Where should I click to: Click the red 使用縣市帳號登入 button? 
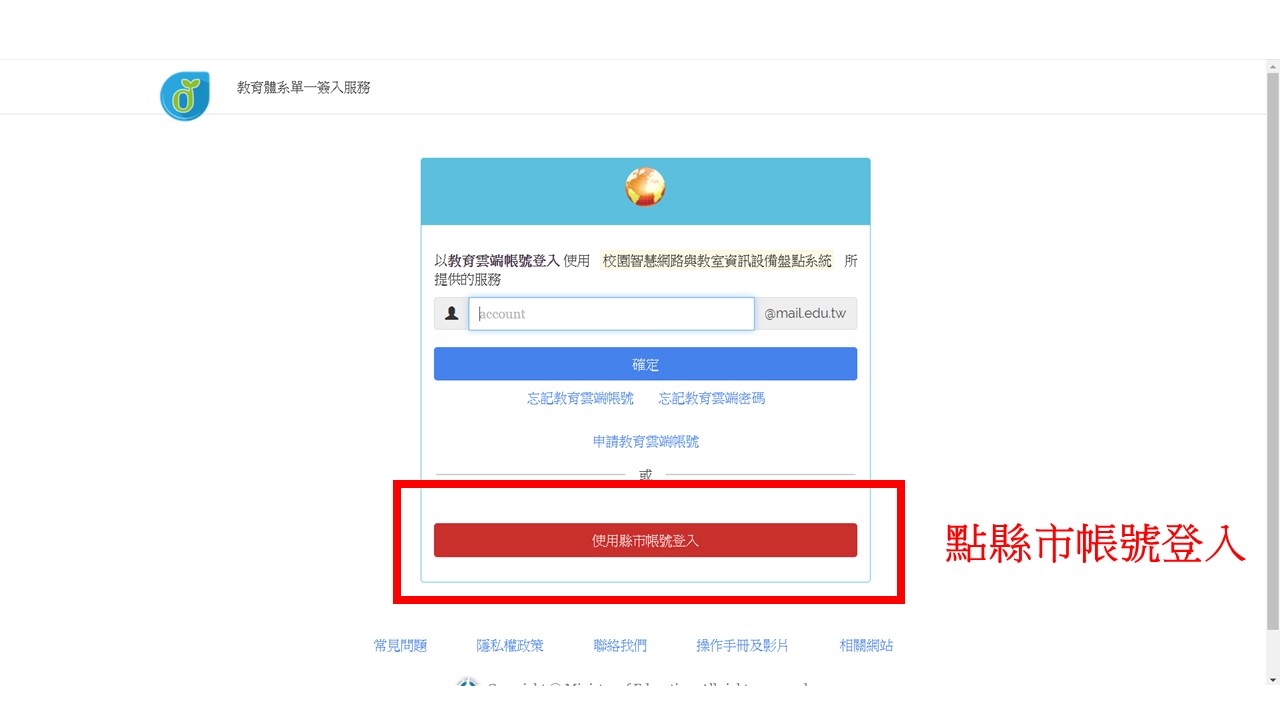645,540
